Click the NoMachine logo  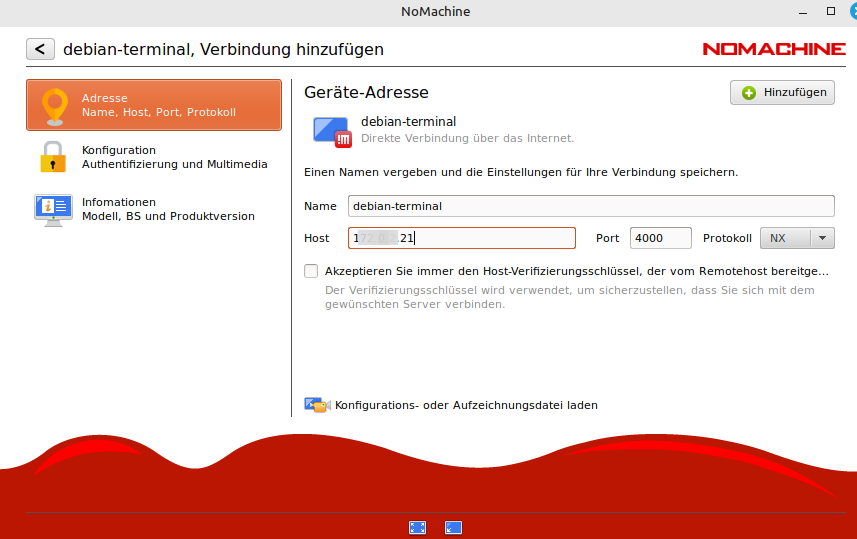pos(773,49)
